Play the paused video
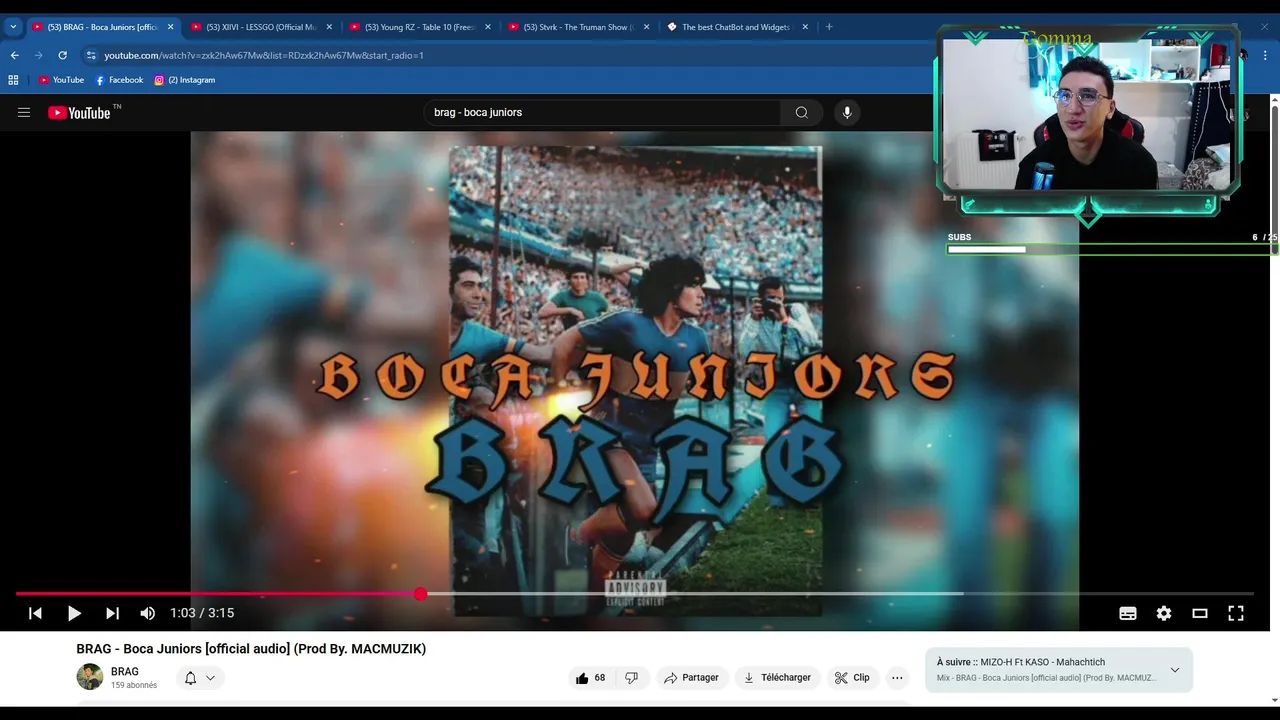 [x=74, y=613]
